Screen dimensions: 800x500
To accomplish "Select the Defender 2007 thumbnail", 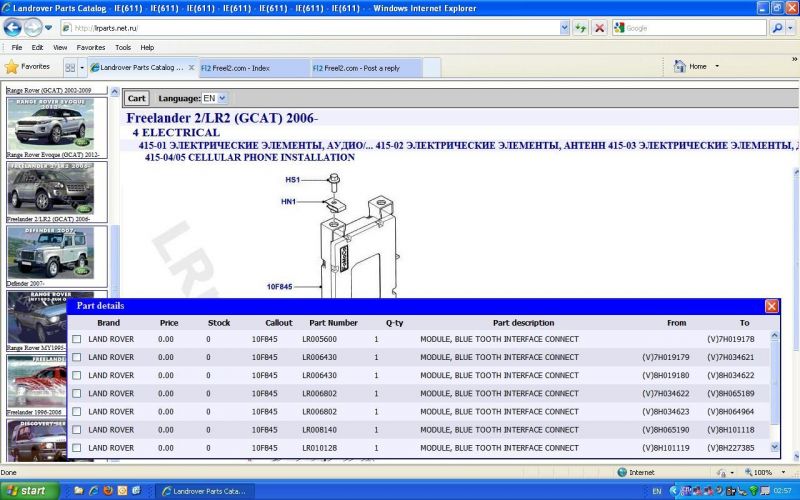I will tap(51, 254).
